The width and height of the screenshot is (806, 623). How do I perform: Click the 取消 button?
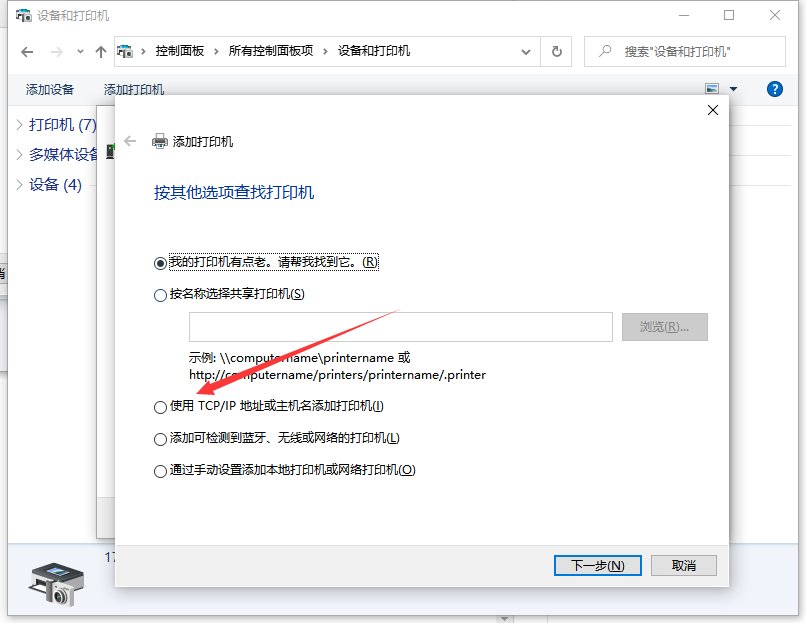684,565
